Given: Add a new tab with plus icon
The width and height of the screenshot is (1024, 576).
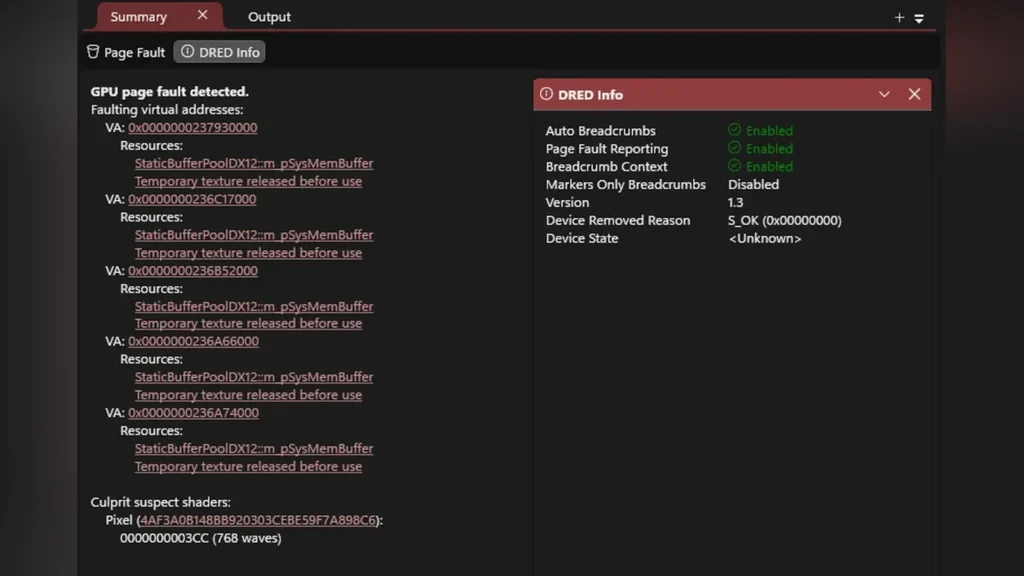Looking at the screenshot, I should coord(899,18).
